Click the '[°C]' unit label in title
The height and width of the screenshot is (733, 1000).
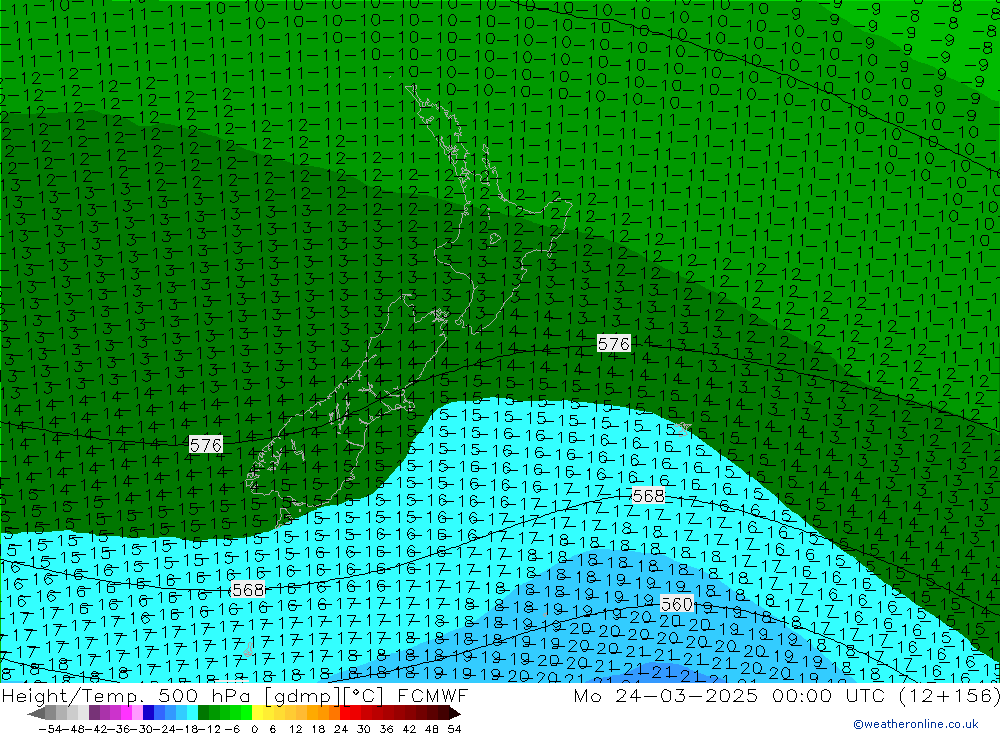tap(364, 695)
